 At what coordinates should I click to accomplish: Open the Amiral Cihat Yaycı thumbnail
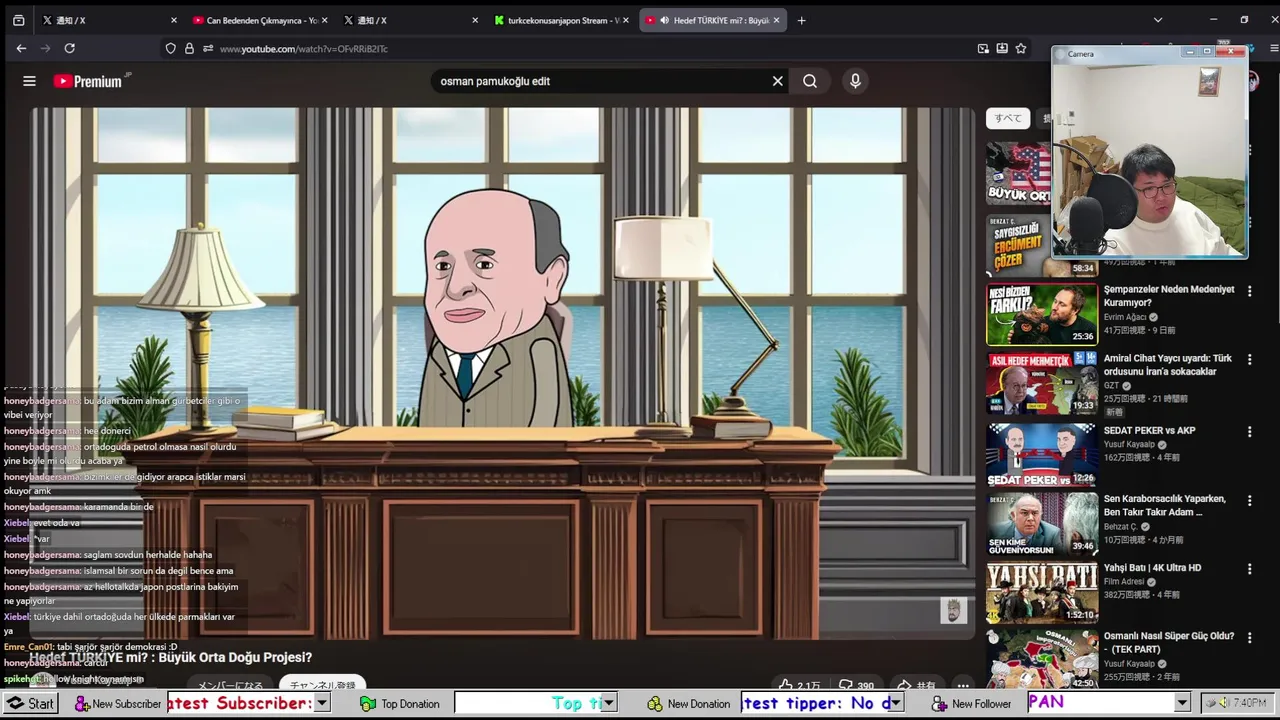point(1042,383)
